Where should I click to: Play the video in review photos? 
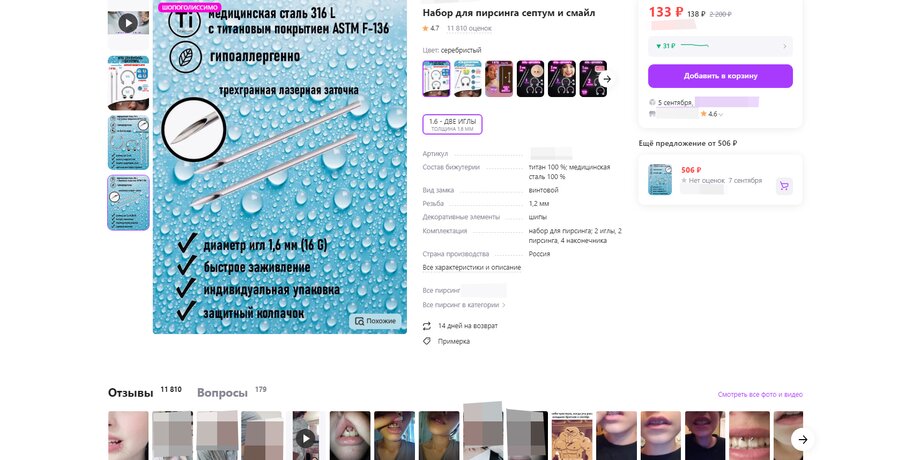305,438
